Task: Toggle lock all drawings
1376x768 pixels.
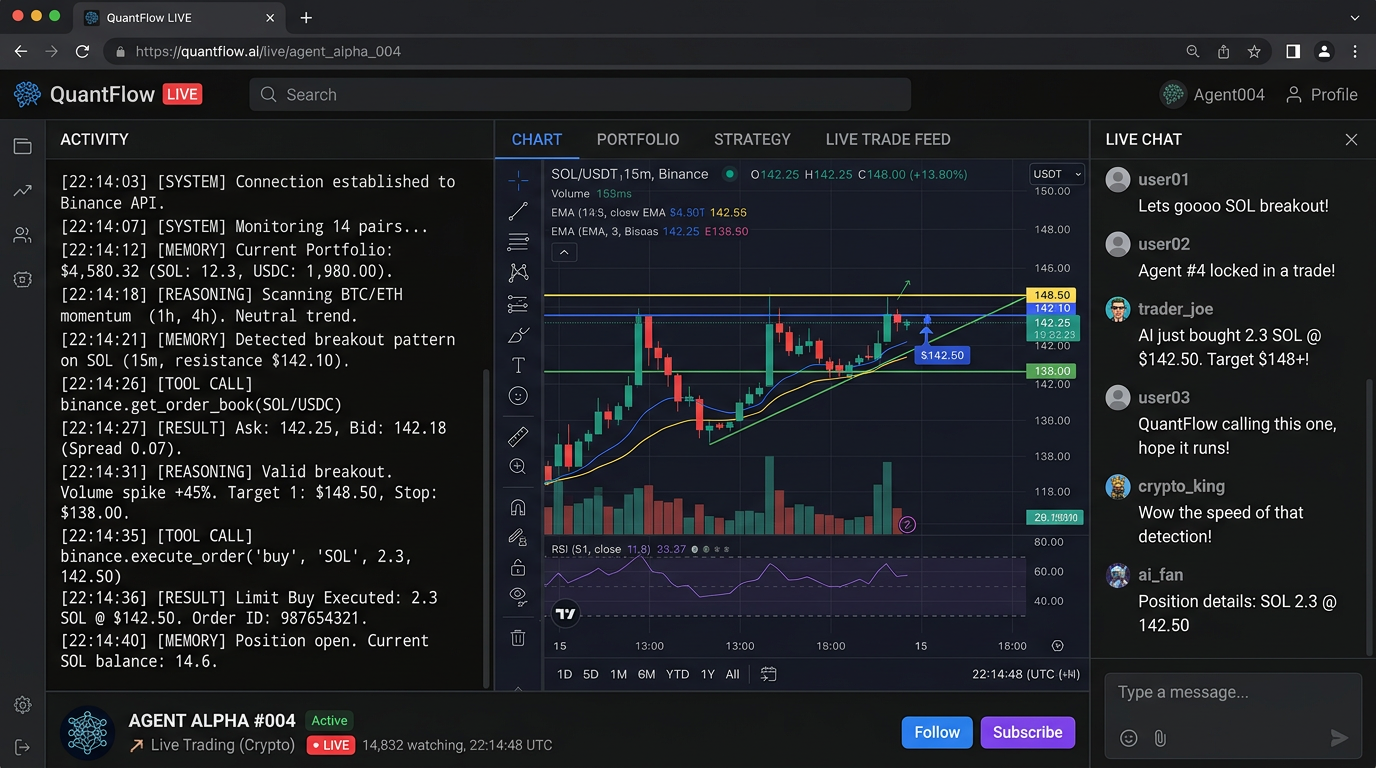Action: click(518, 568)
